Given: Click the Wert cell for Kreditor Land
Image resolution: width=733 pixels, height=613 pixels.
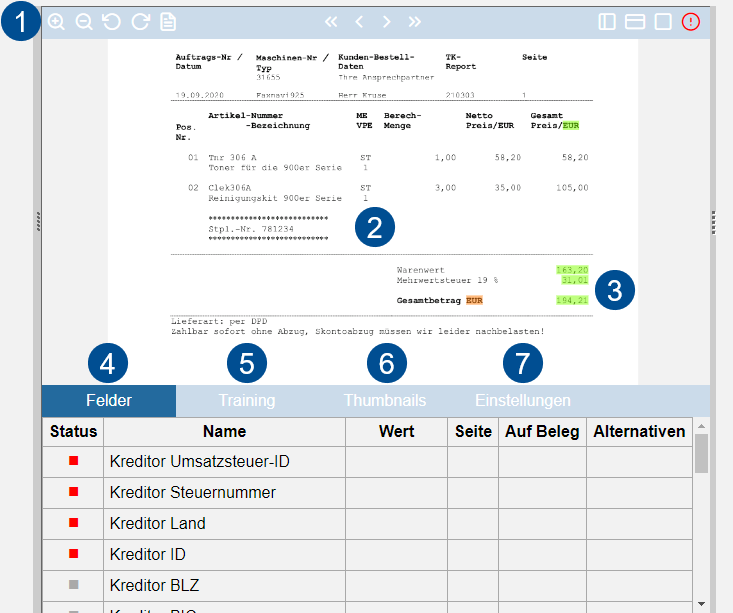Looking at the screenshot, I should point(396,524).
